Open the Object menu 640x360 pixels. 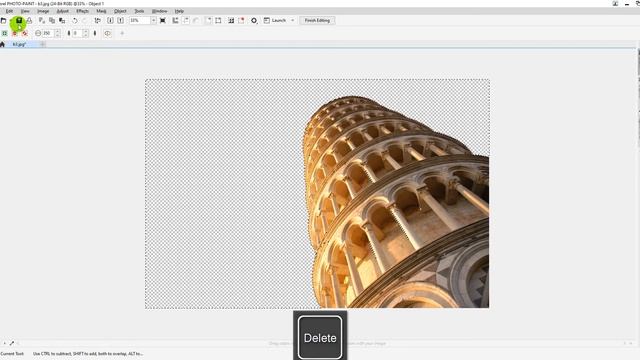pos(120,11)
